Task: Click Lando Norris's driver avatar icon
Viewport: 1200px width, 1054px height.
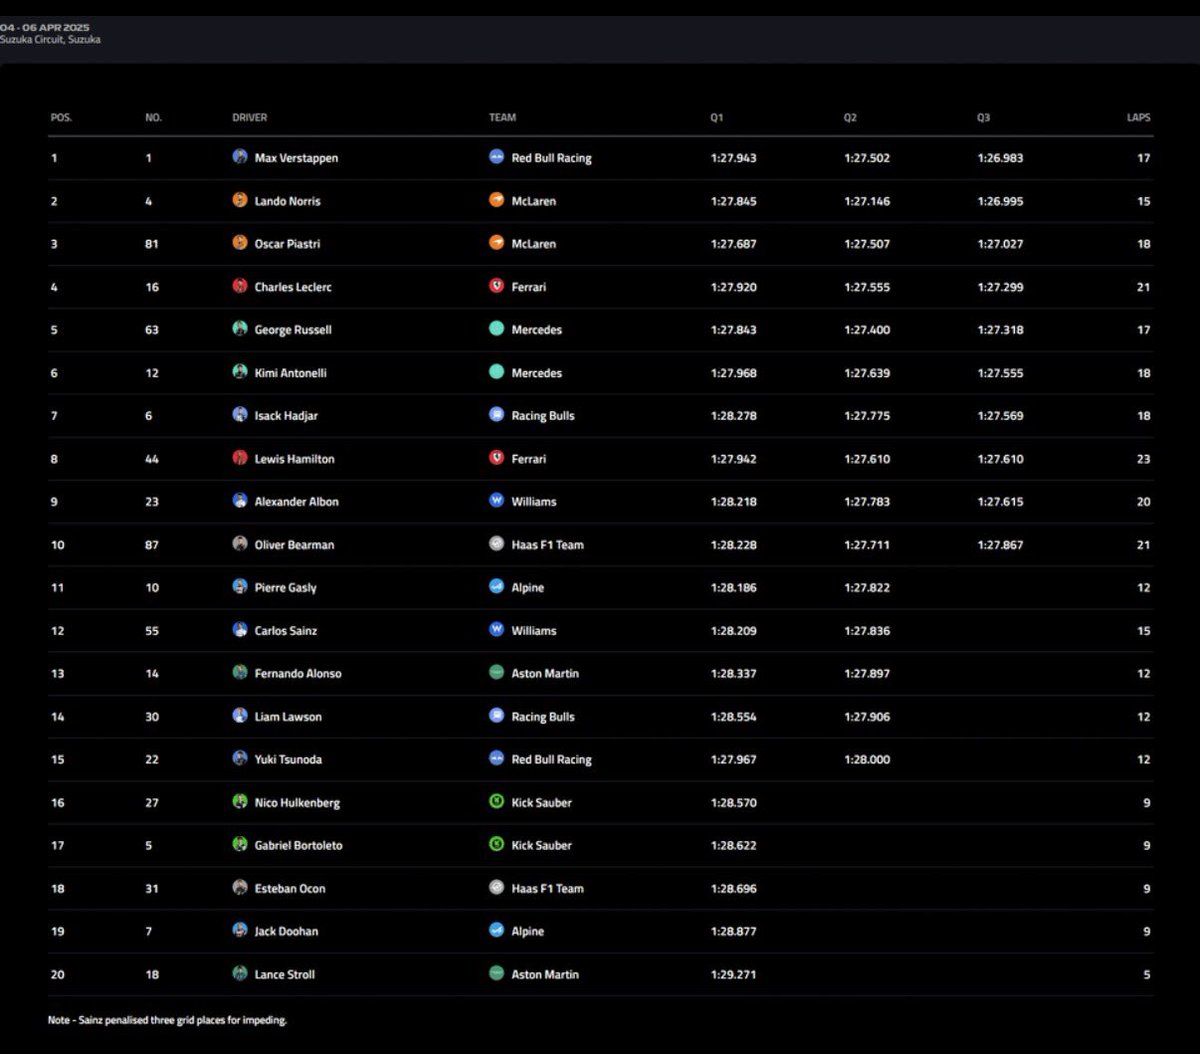Action: pyautogui.click(x=240, y=200)
